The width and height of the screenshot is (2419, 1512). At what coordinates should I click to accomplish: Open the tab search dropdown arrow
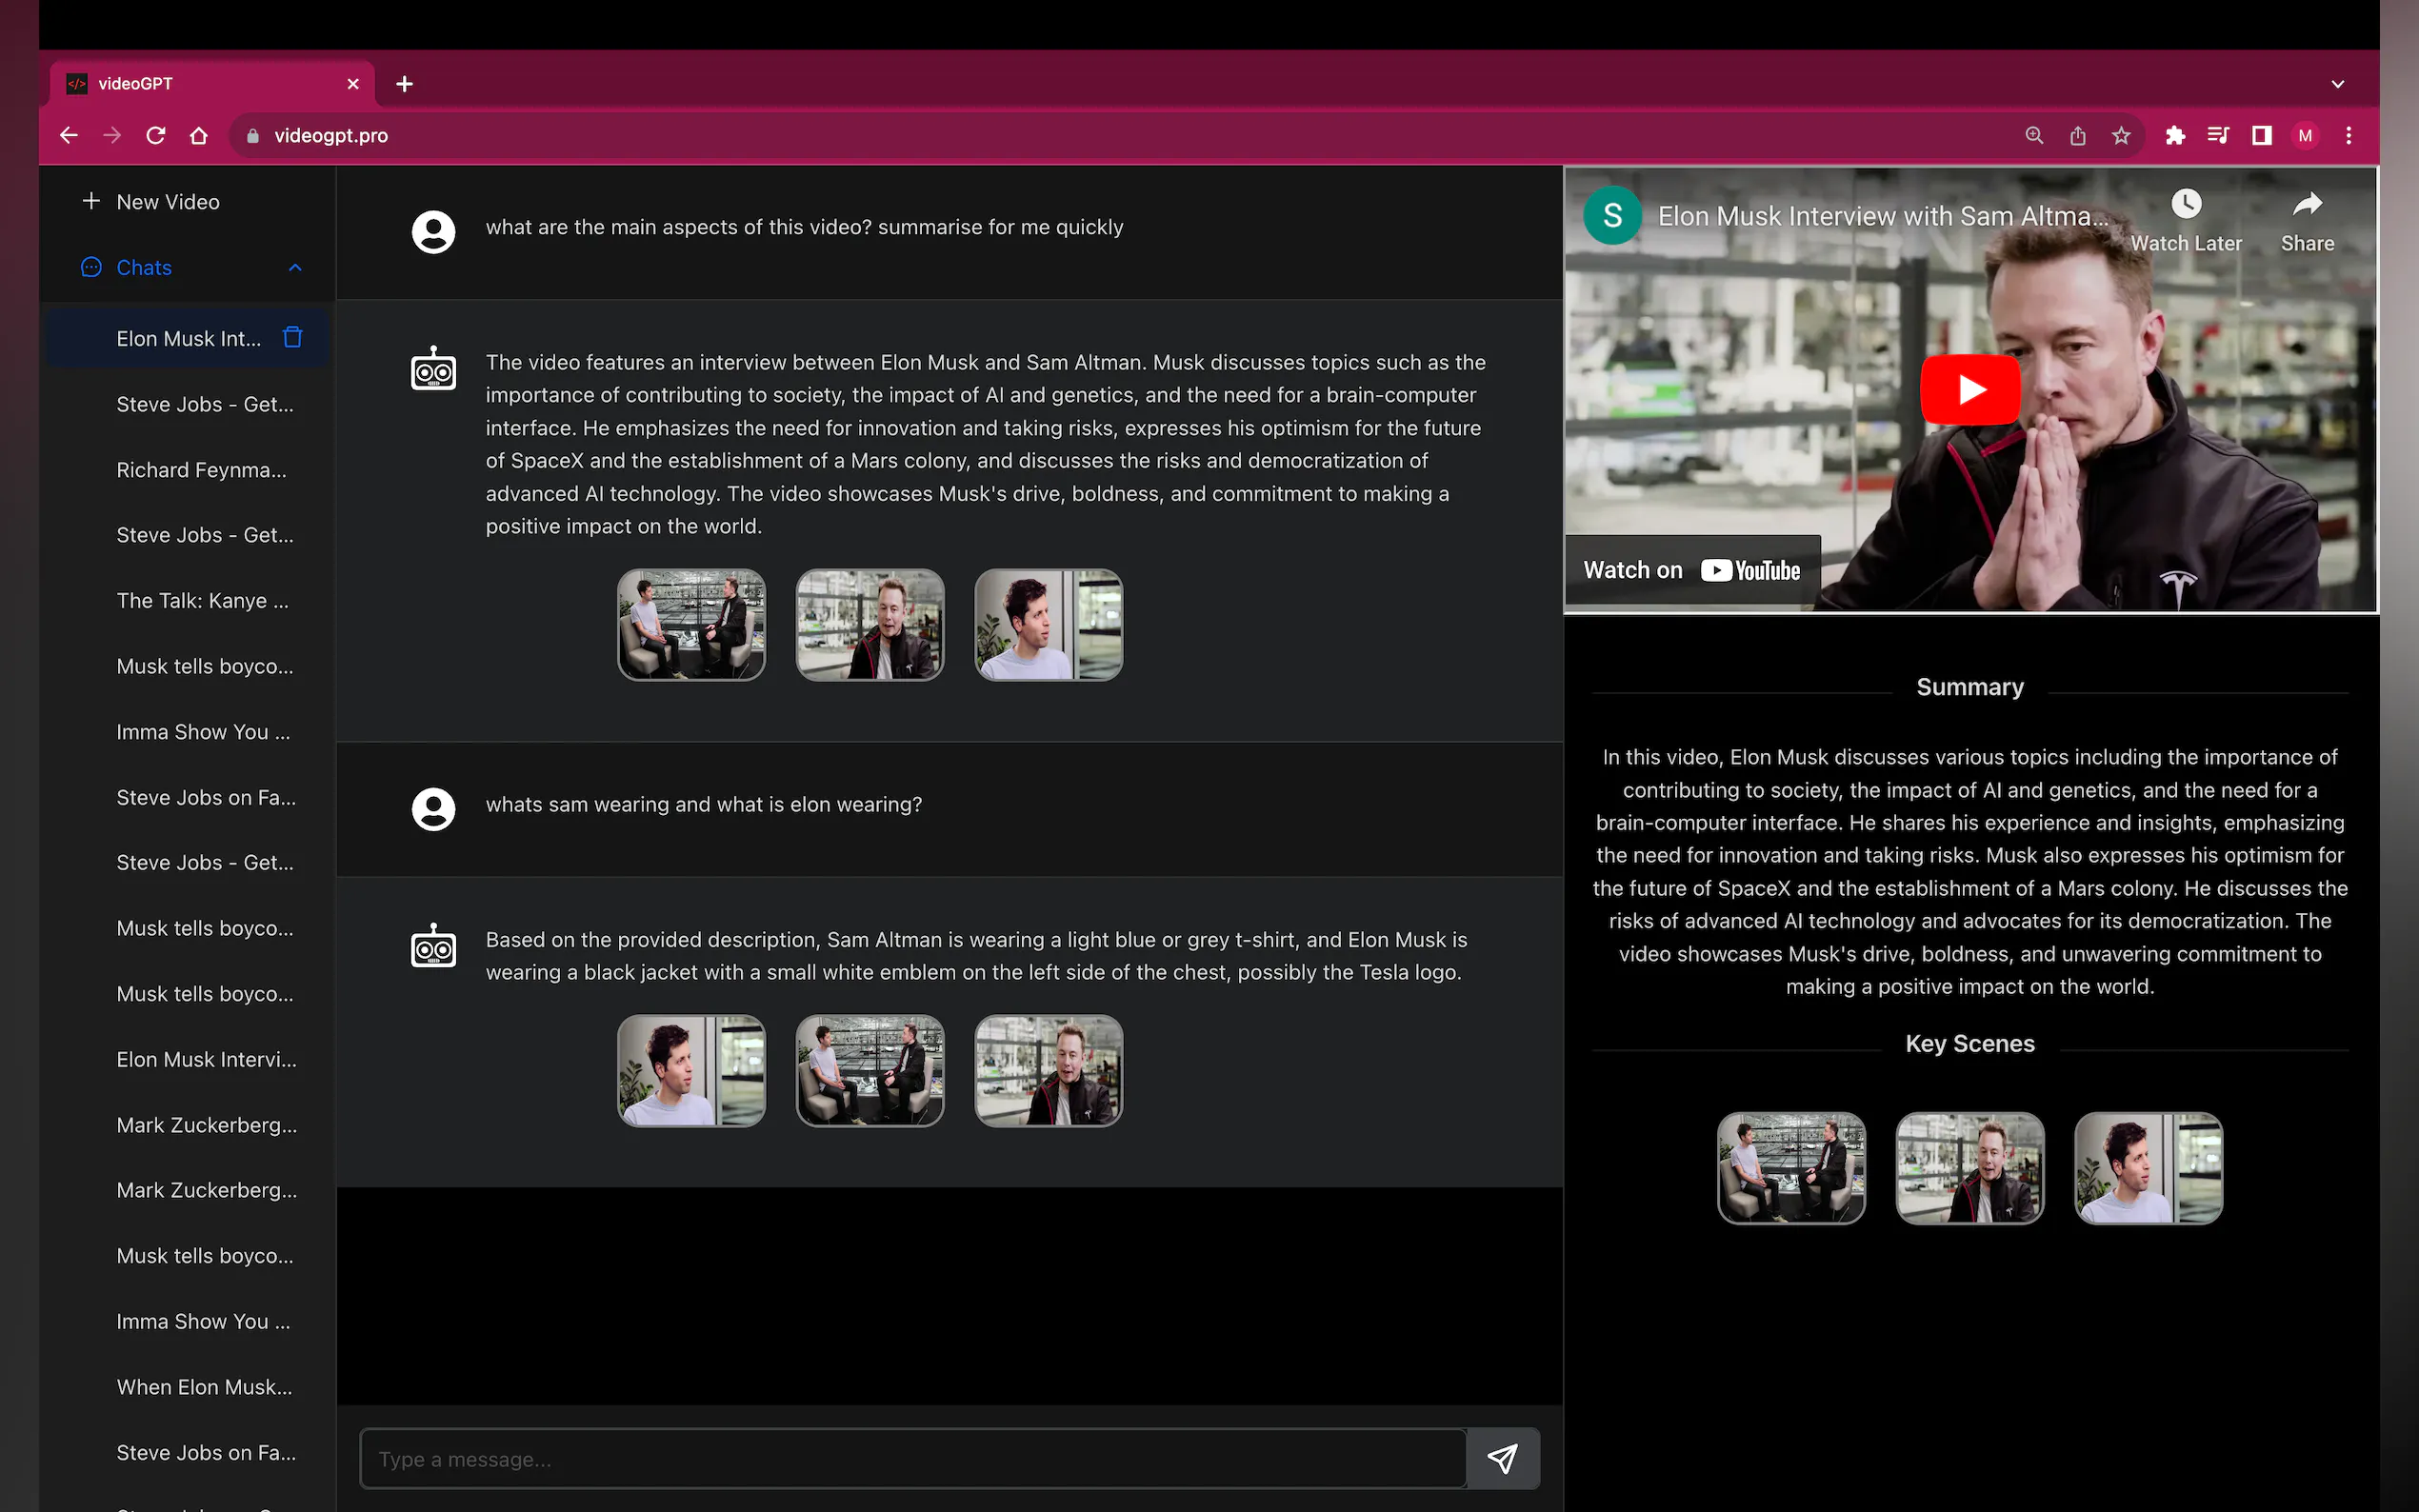[x=2337, y=84]
